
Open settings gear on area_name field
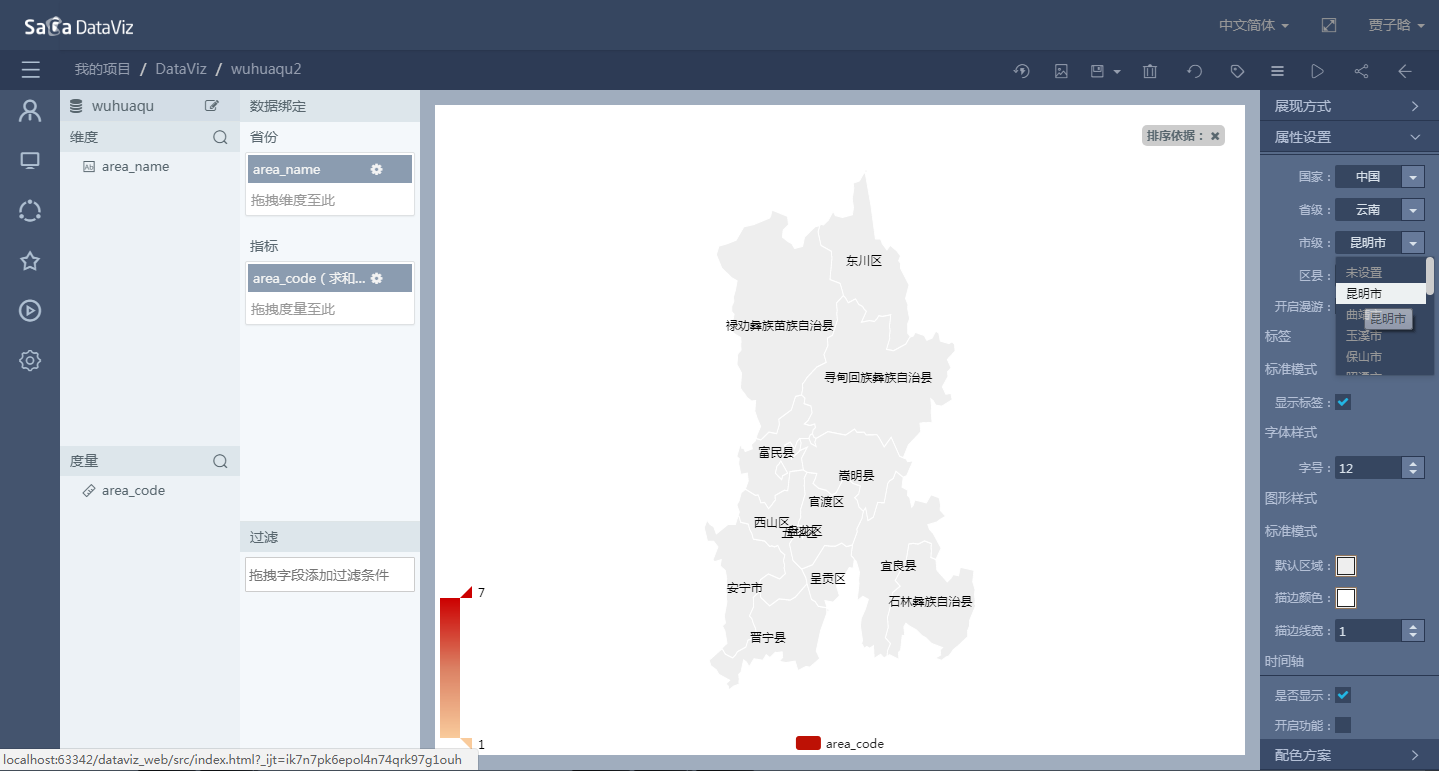377,169
